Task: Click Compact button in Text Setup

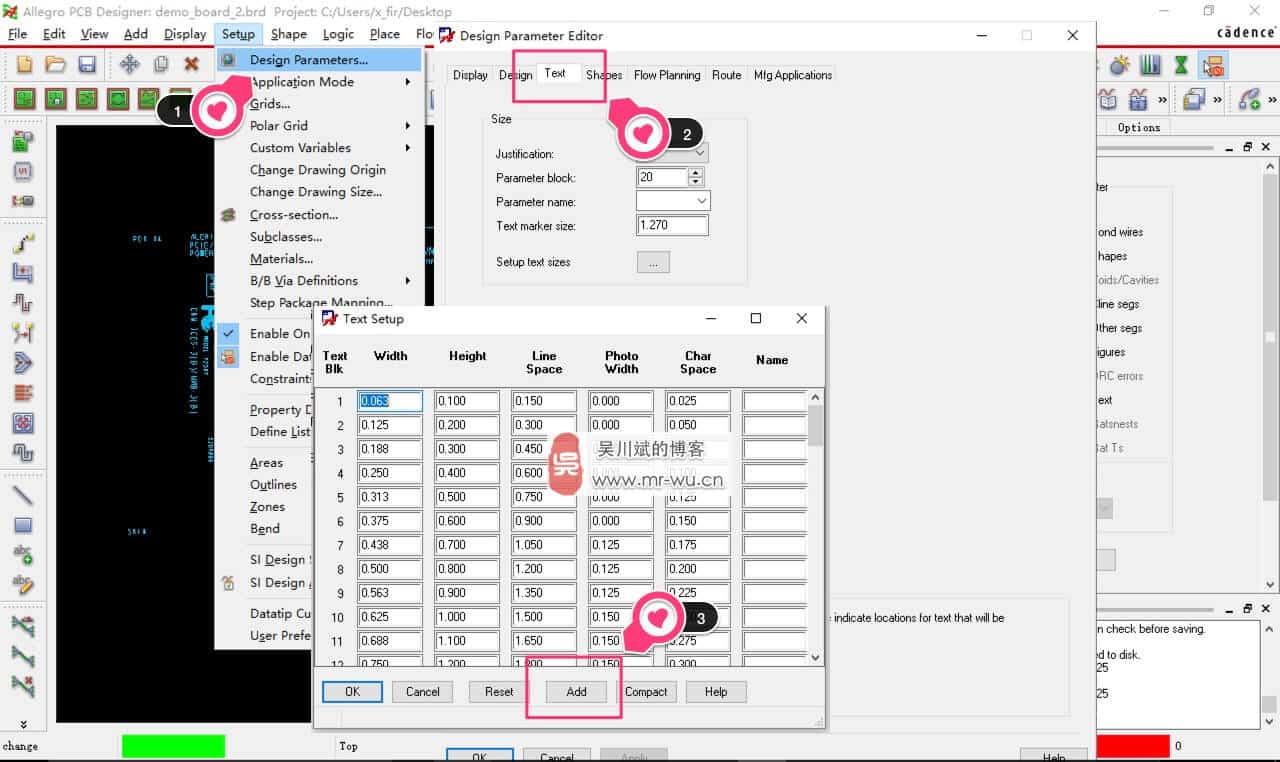Action: 646,691
